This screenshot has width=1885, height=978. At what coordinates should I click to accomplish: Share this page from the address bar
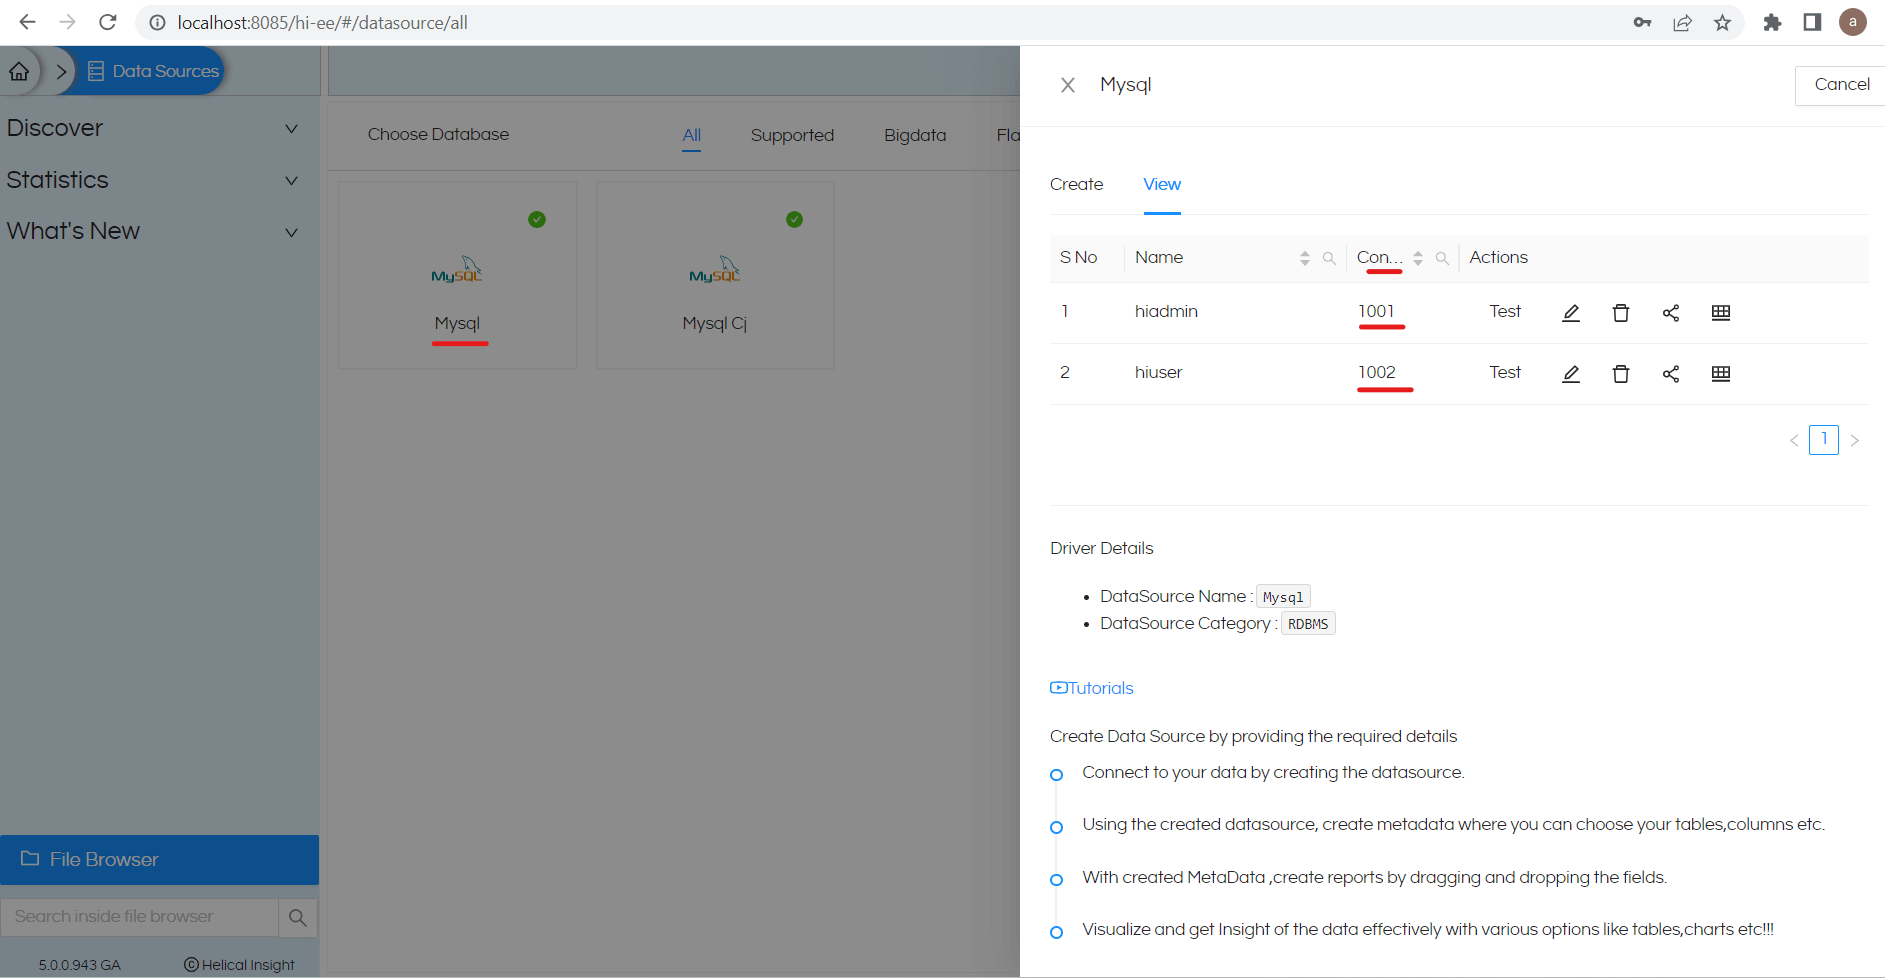click(1682, 22)
